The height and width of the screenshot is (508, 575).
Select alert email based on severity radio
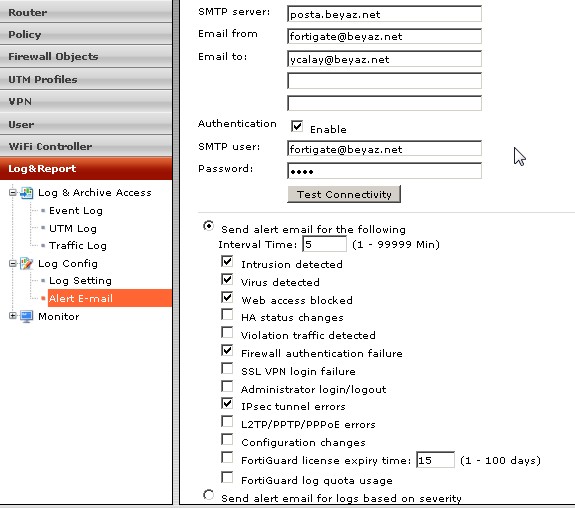208,495
